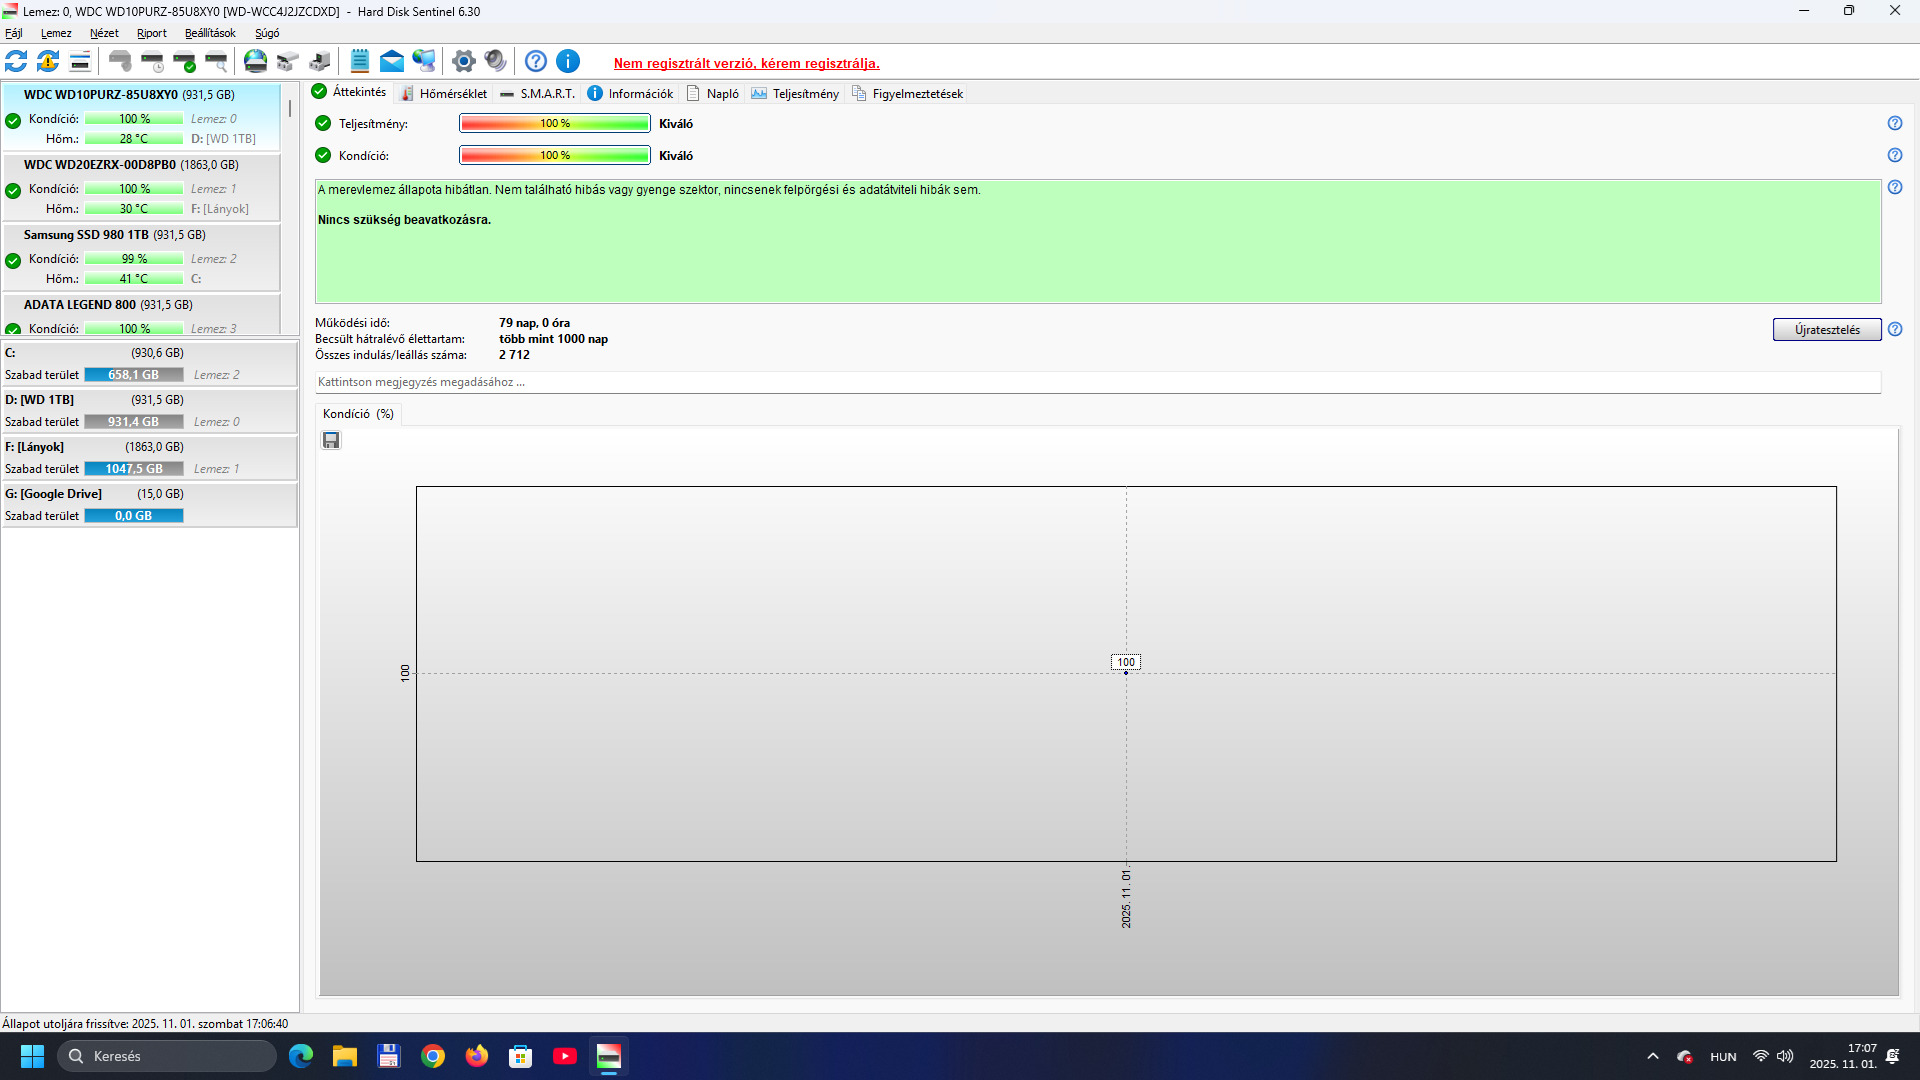Click the refresh-with-warning toolbar icon
This screenshot has width=1920, height=1080.
point(48,62)
